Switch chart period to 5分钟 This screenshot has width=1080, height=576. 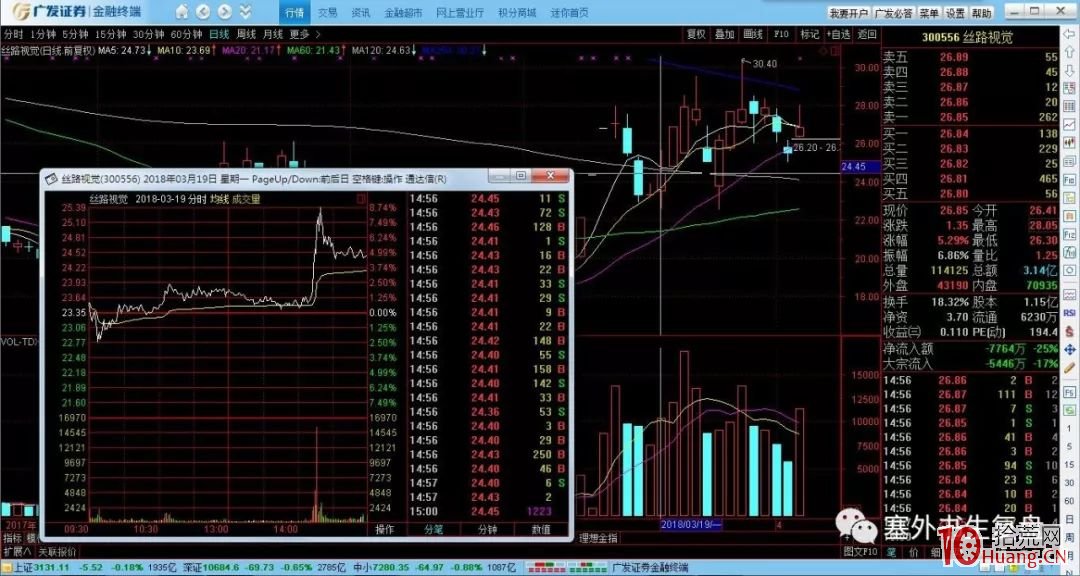pos(74,34)
